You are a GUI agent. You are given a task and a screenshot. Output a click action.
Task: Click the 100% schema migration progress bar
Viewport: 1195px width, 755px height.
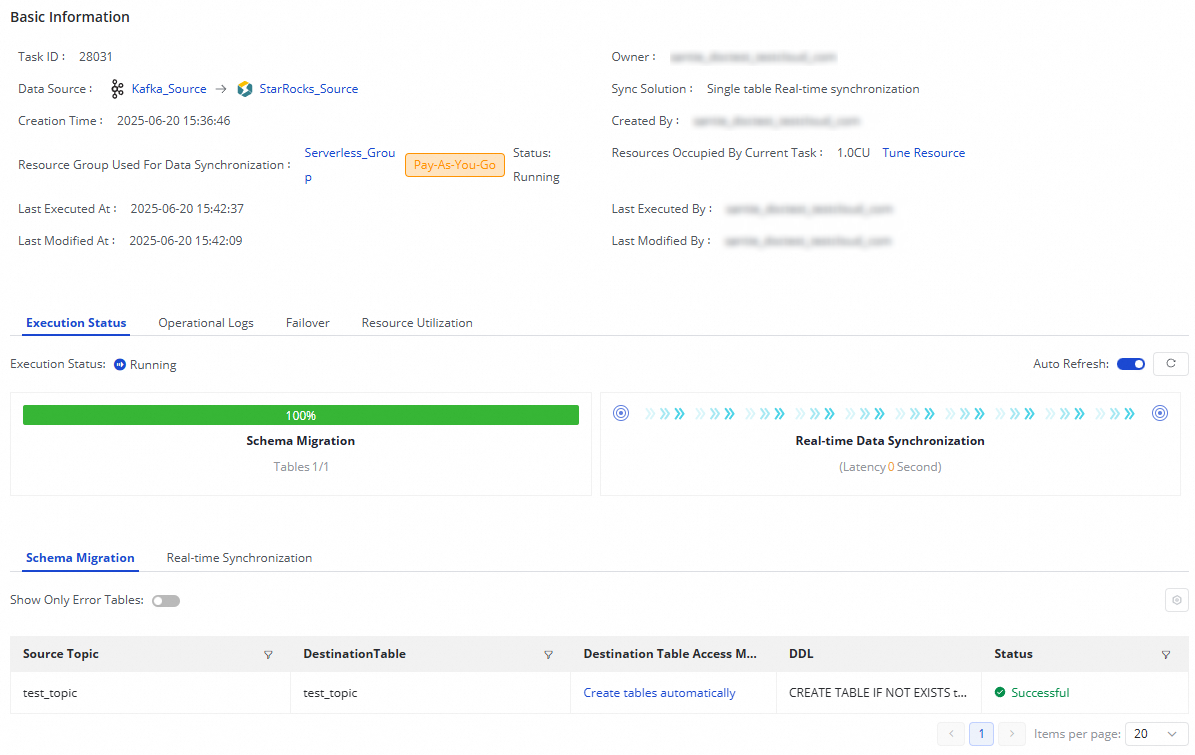pyautogui.click(x=301, y=415)
